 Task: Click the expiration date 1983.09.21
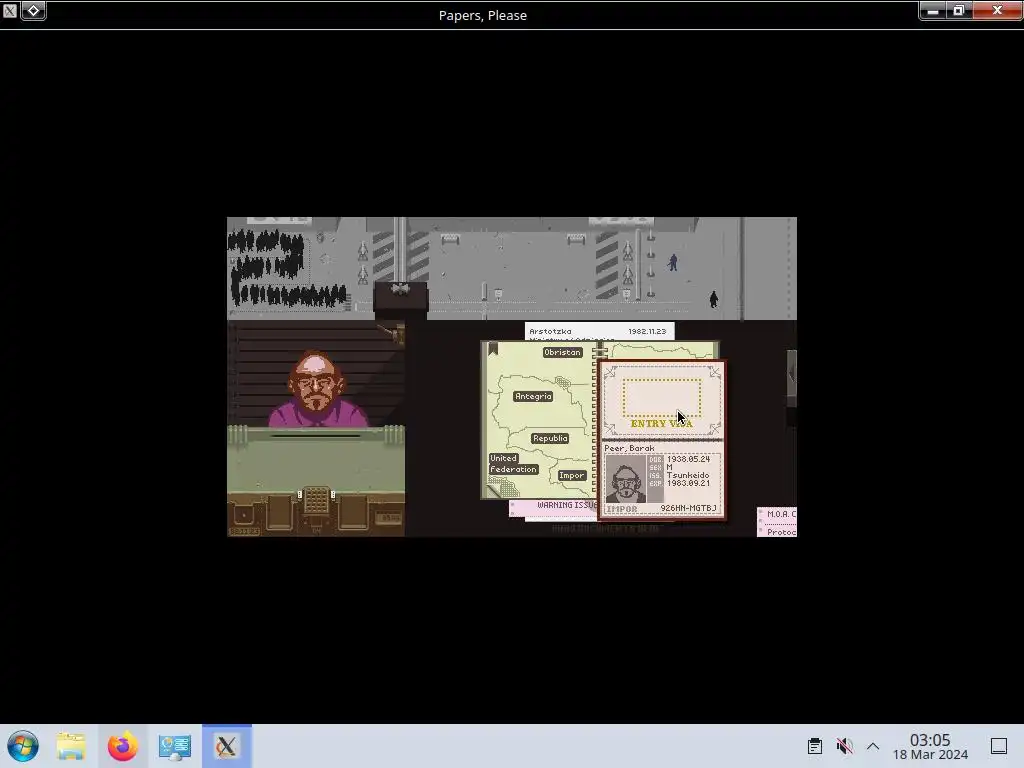688,483
